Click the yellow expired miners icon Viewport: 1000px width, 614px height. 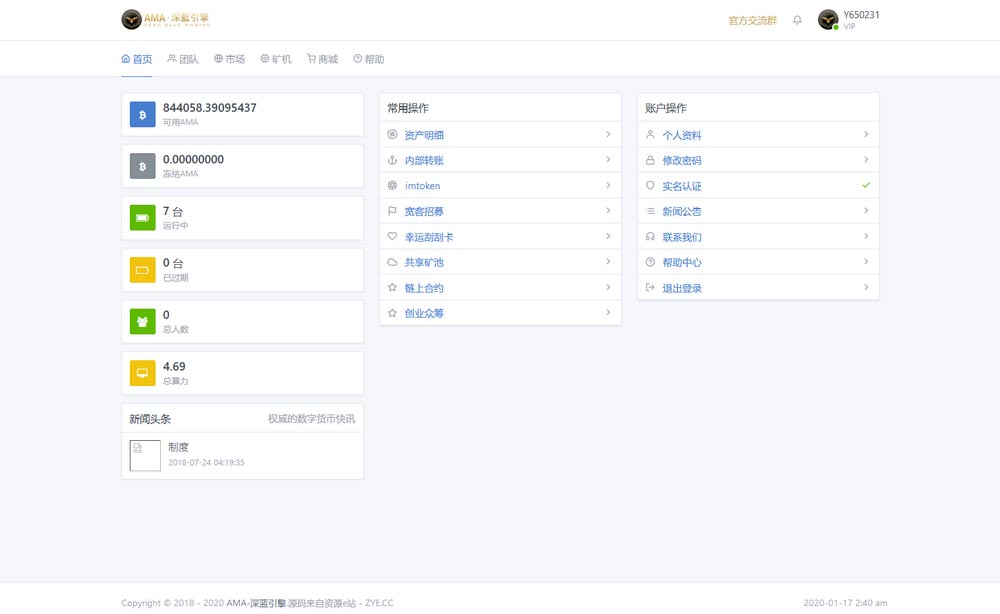click(x=142, y=270)
